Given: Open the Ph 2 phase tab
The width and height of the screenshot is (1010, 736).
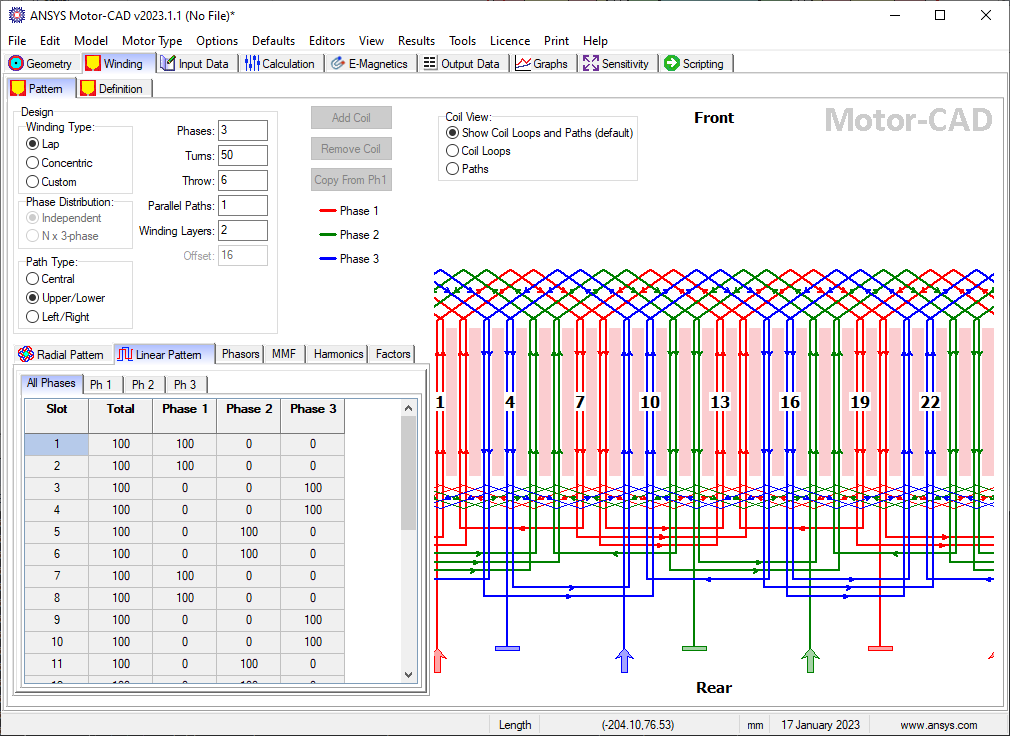Looking at the screenshot, I should coord(143,384).
